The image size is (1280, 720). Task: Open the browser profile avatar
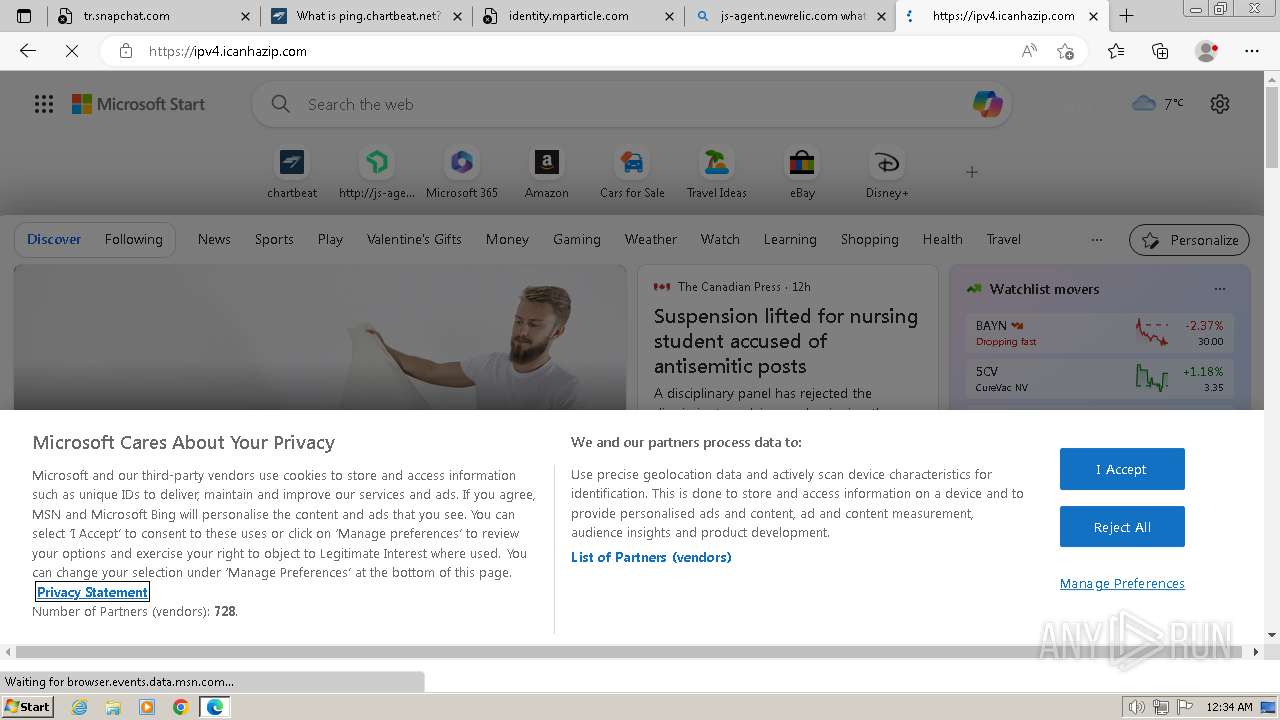[x=1207, y=51]
